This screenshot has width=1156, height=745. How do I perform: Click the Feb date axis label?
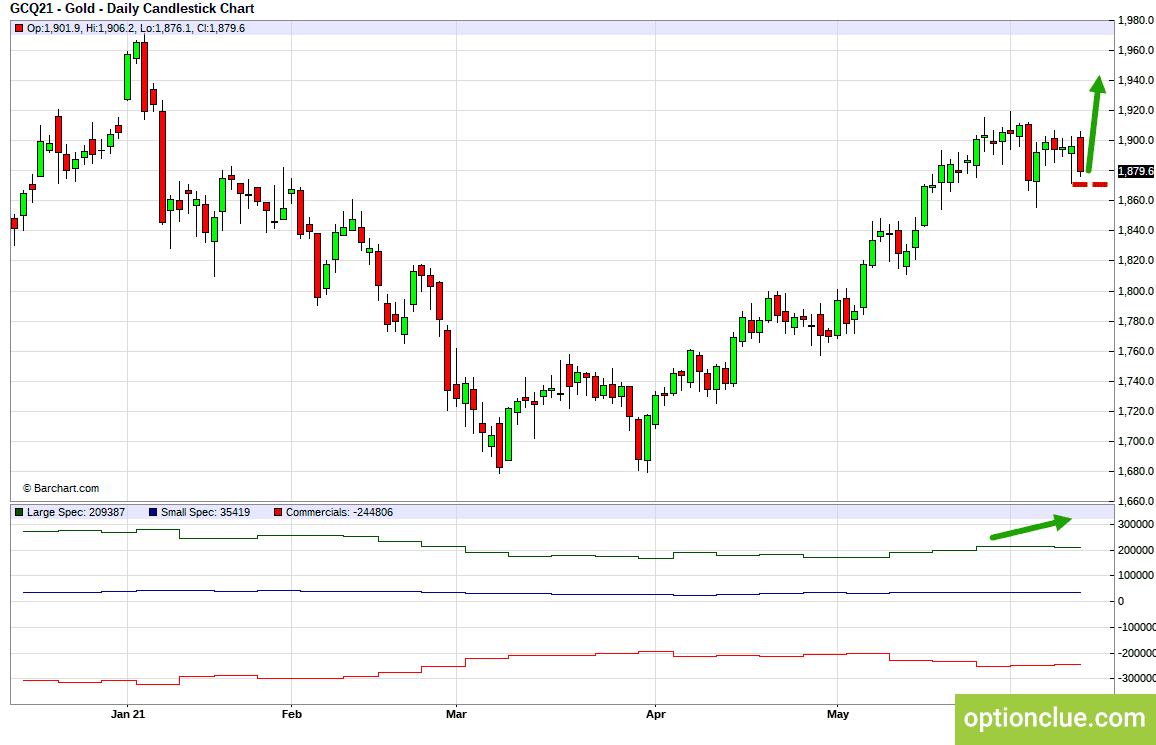[x=292, y=714]
